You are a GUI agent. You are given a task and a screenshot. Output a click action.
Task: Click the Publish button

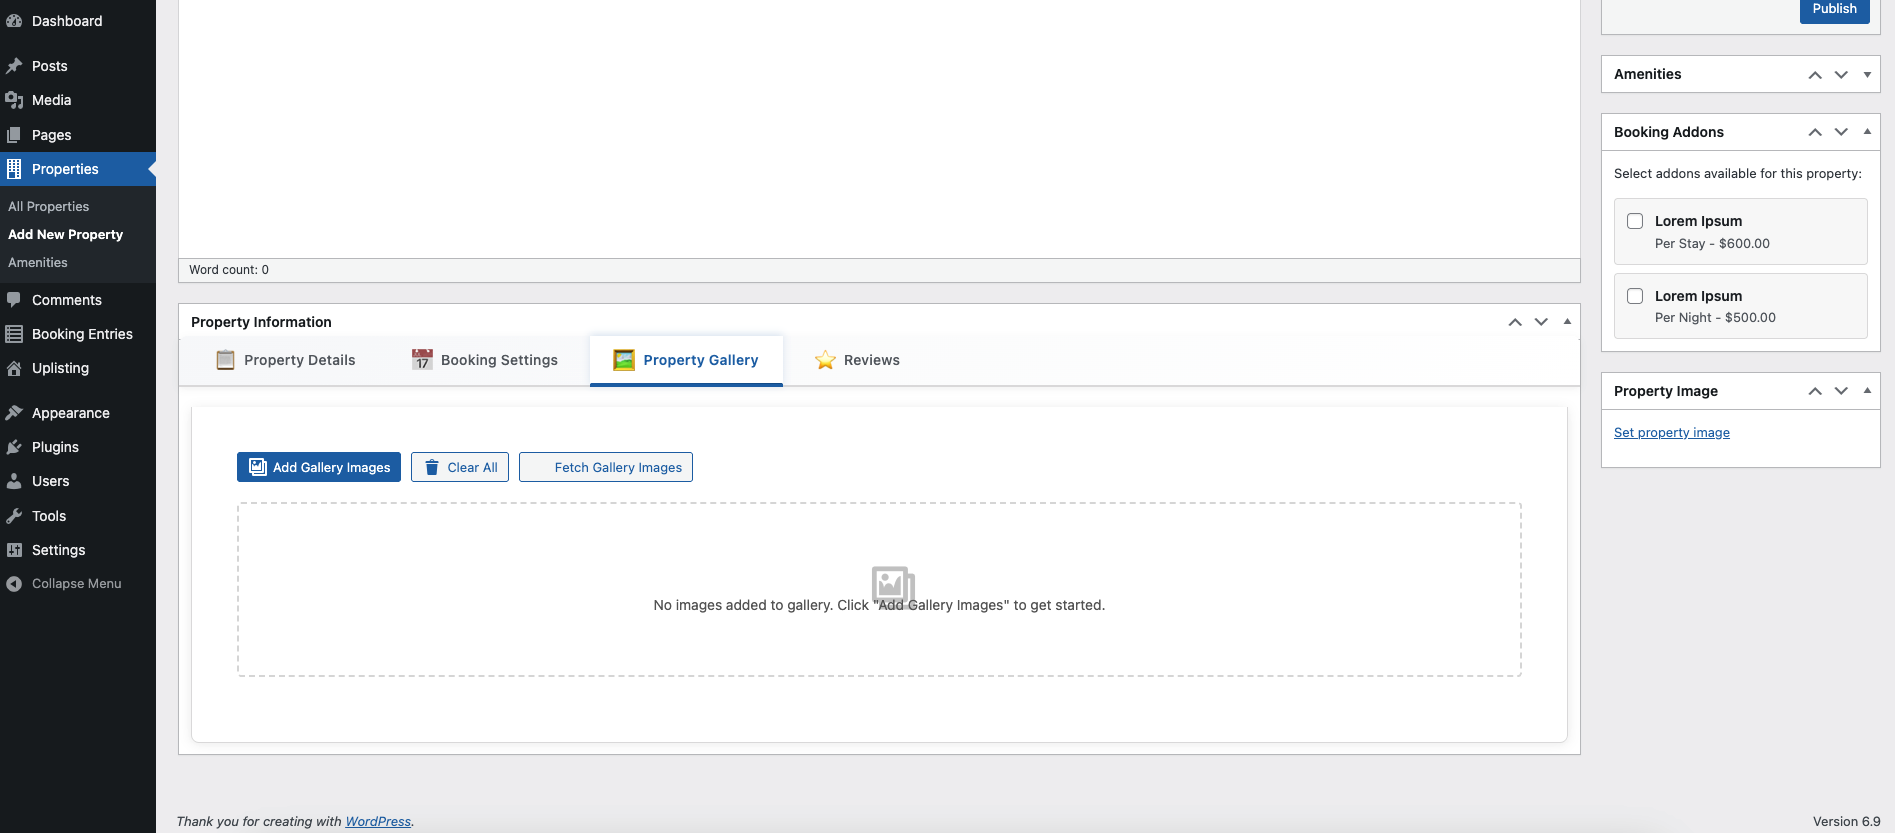(1835, 10)
